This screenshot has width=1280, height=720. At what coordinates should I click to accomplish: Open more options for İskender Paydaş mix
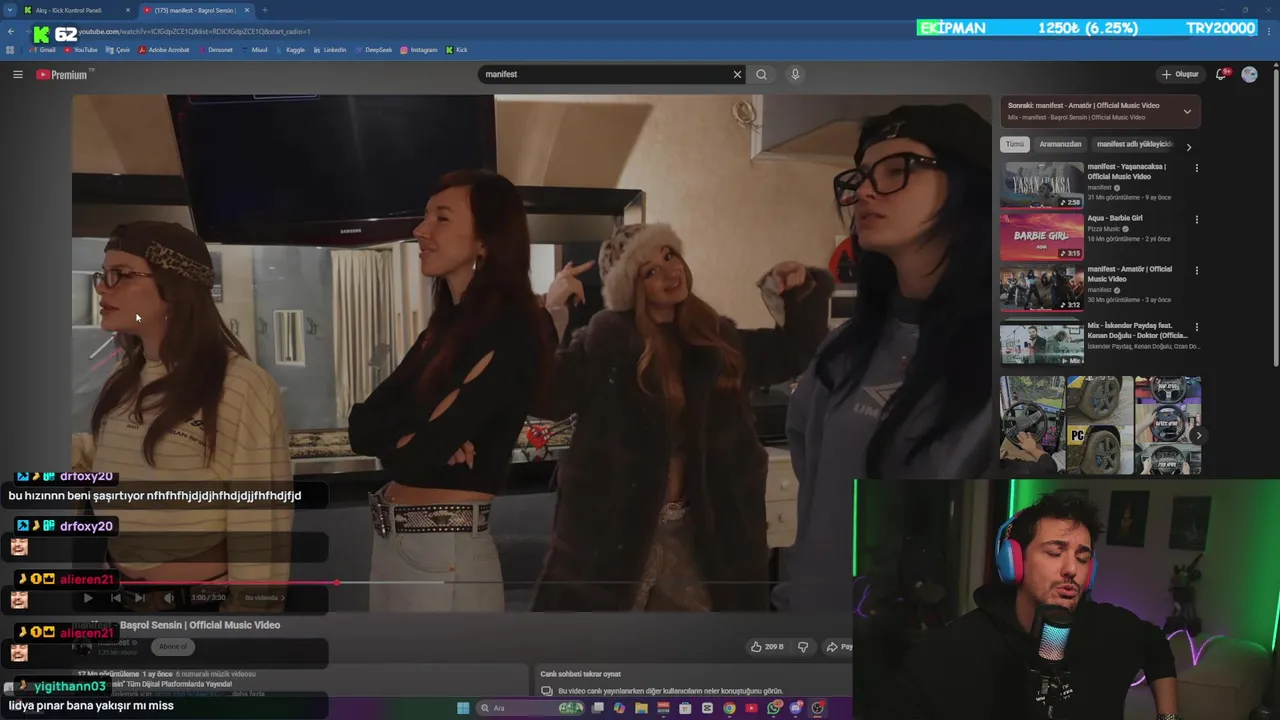1196,327
